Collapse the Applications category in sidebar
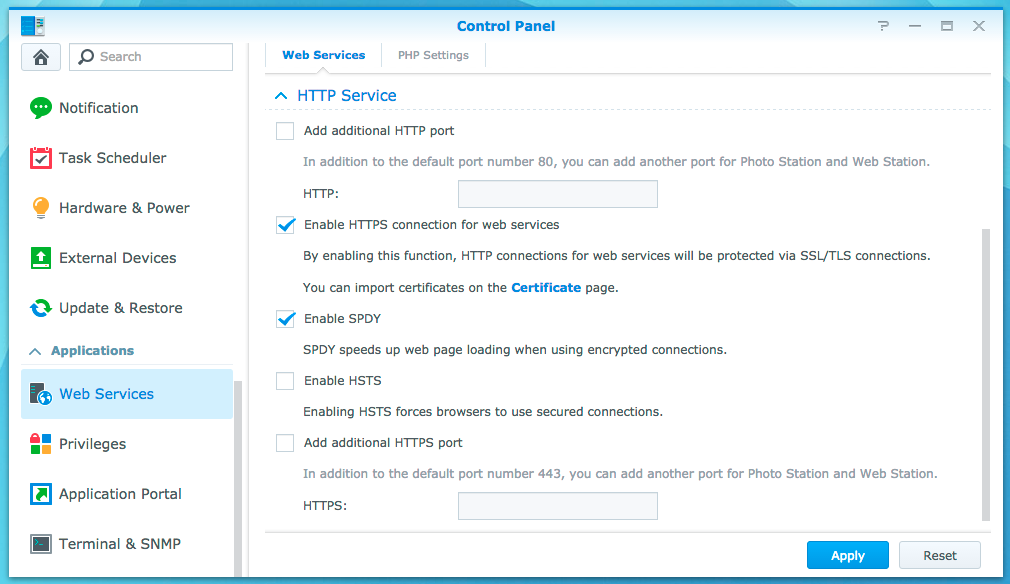 (35, 351)
